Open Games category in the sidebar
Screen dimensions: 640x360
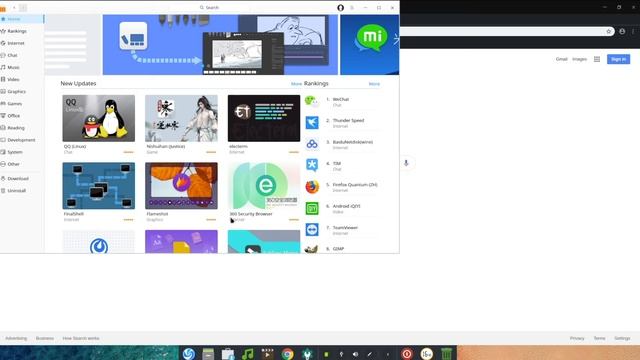pyautogui.click(x=22, y=104)
